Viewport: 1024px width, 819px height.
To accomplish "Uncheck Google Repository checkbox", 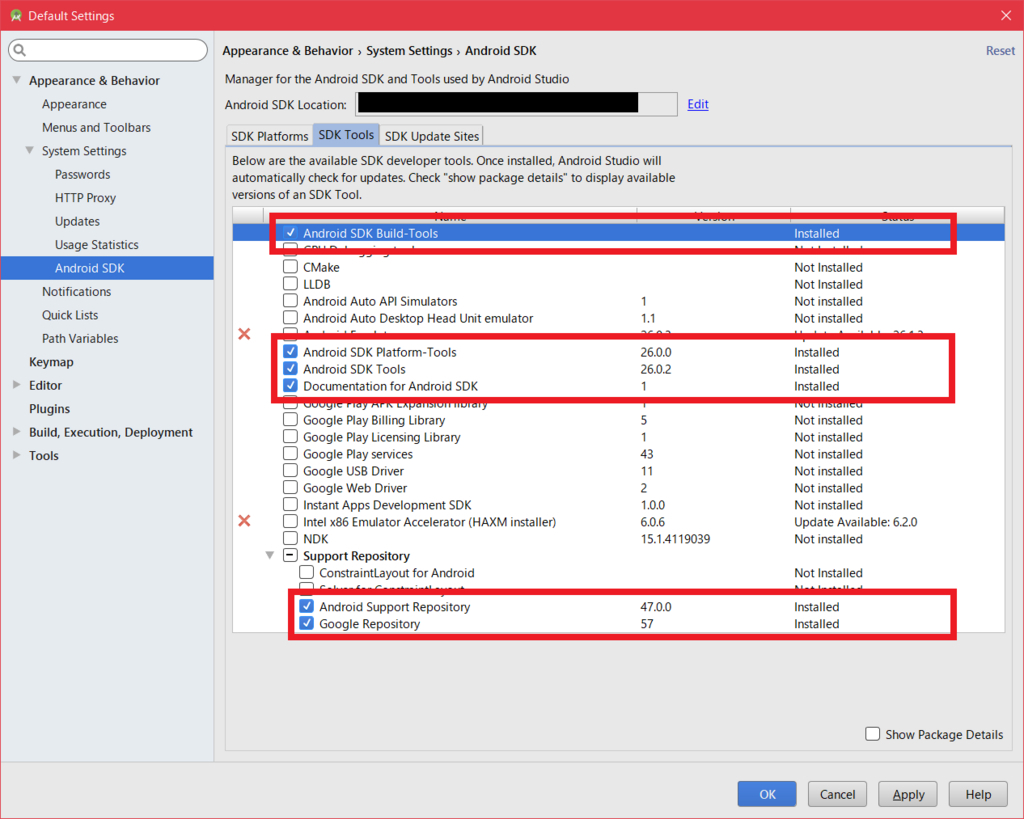I will pyautogui.click(x=306, y=623).
